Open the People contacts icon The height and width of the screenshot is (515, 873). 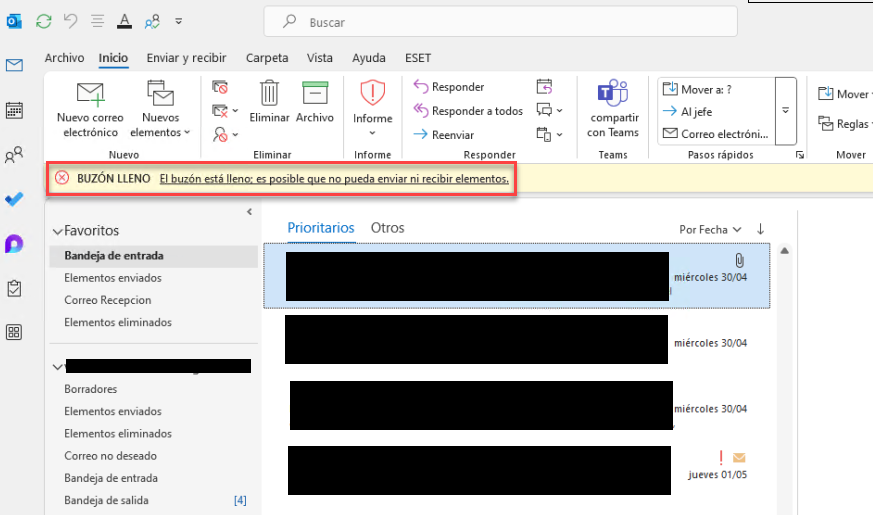tap(14, 155)
